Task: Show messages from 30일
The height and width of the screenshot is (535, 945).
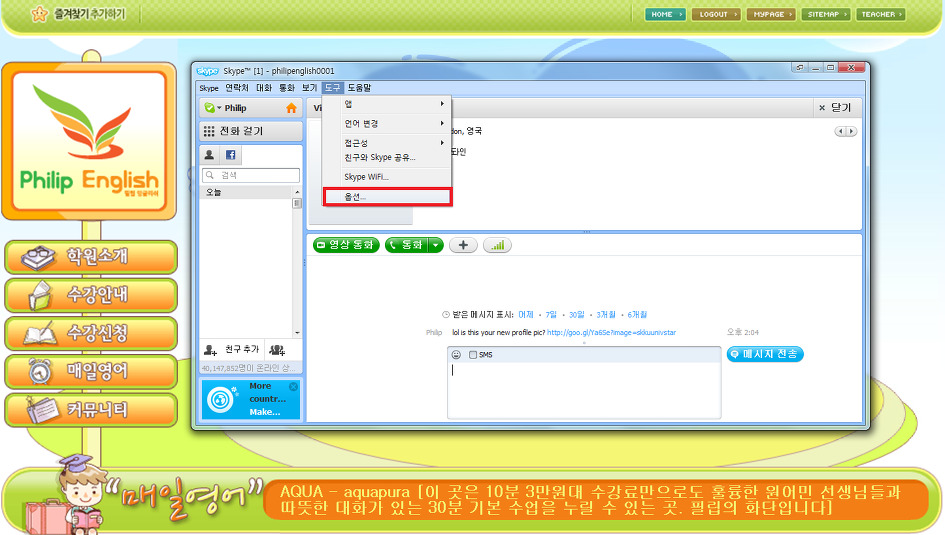Action: tap(577, 314)
